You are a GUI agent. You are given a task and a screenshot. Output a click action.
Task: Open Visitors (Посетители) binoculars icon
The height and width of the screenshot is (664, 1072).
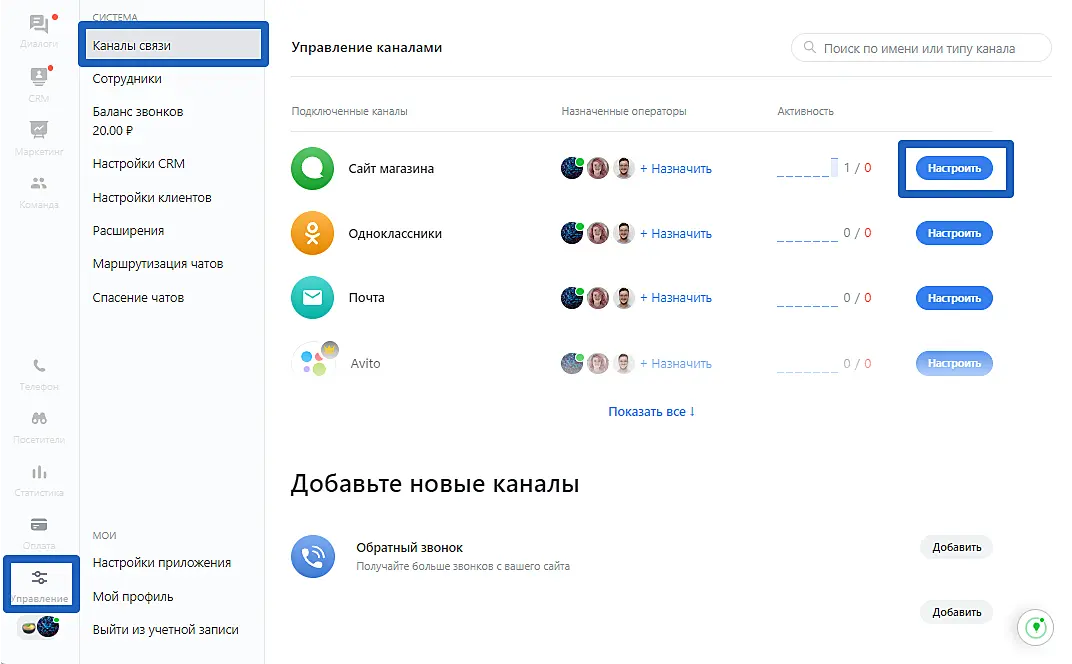(x=39, y=419)
